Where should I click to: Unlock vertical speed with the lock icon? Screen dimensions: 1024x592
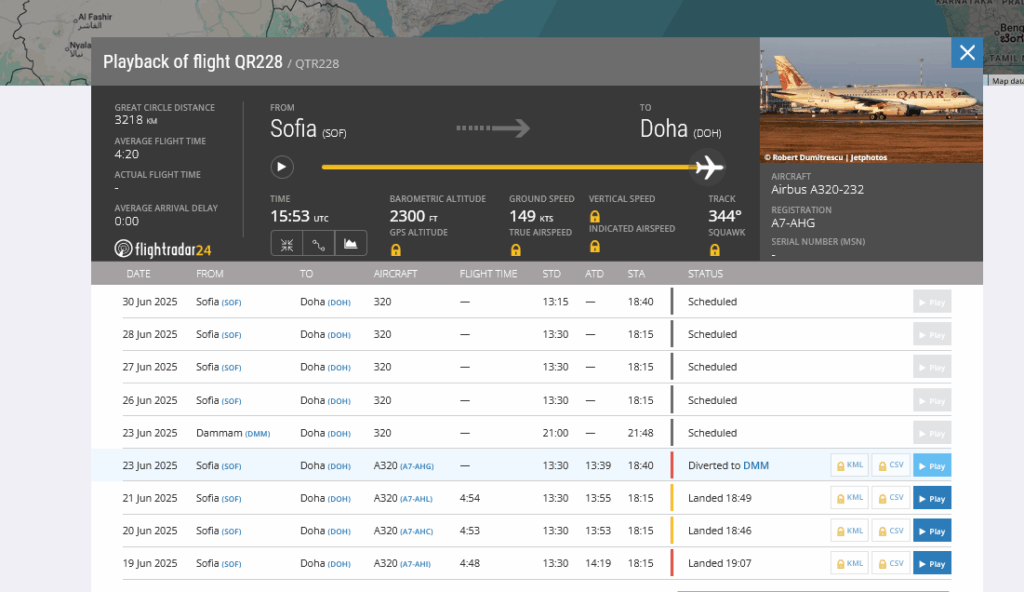(x=594, y=216)
